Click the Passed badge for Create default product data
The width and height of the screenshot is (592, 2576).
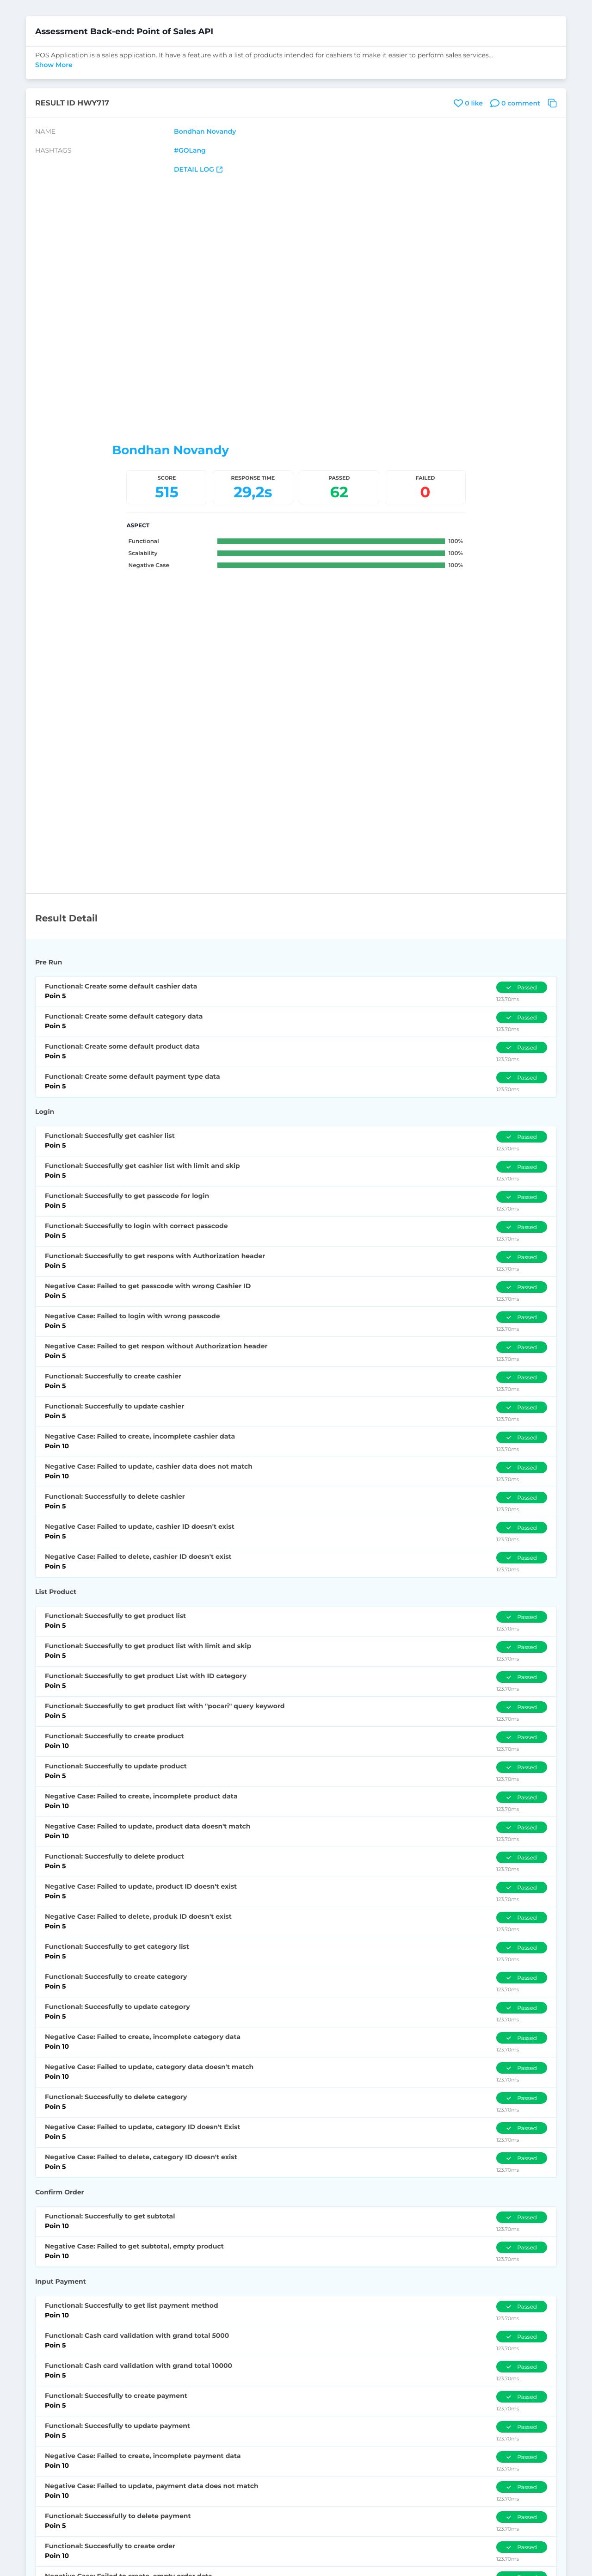(521, 1047)
